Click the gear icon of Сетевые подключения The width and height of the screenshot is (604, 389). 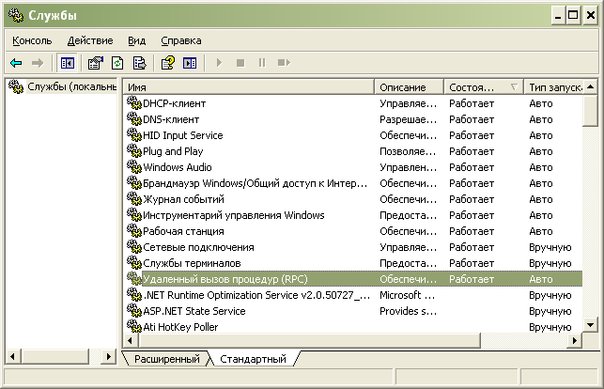(x=134, y=246)
